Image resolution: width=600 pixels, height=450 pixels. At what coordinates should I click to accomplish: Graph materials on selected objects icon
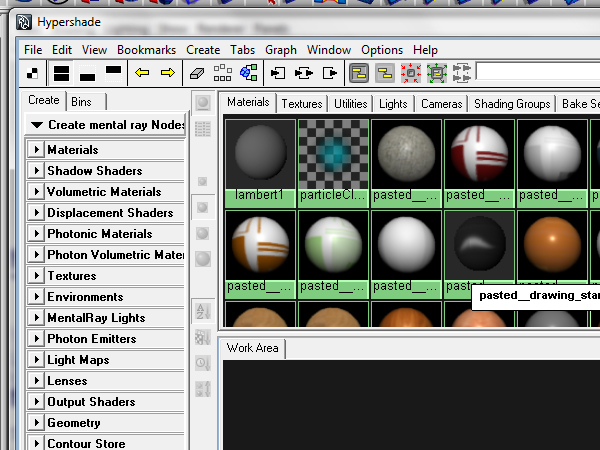(248, 73)
